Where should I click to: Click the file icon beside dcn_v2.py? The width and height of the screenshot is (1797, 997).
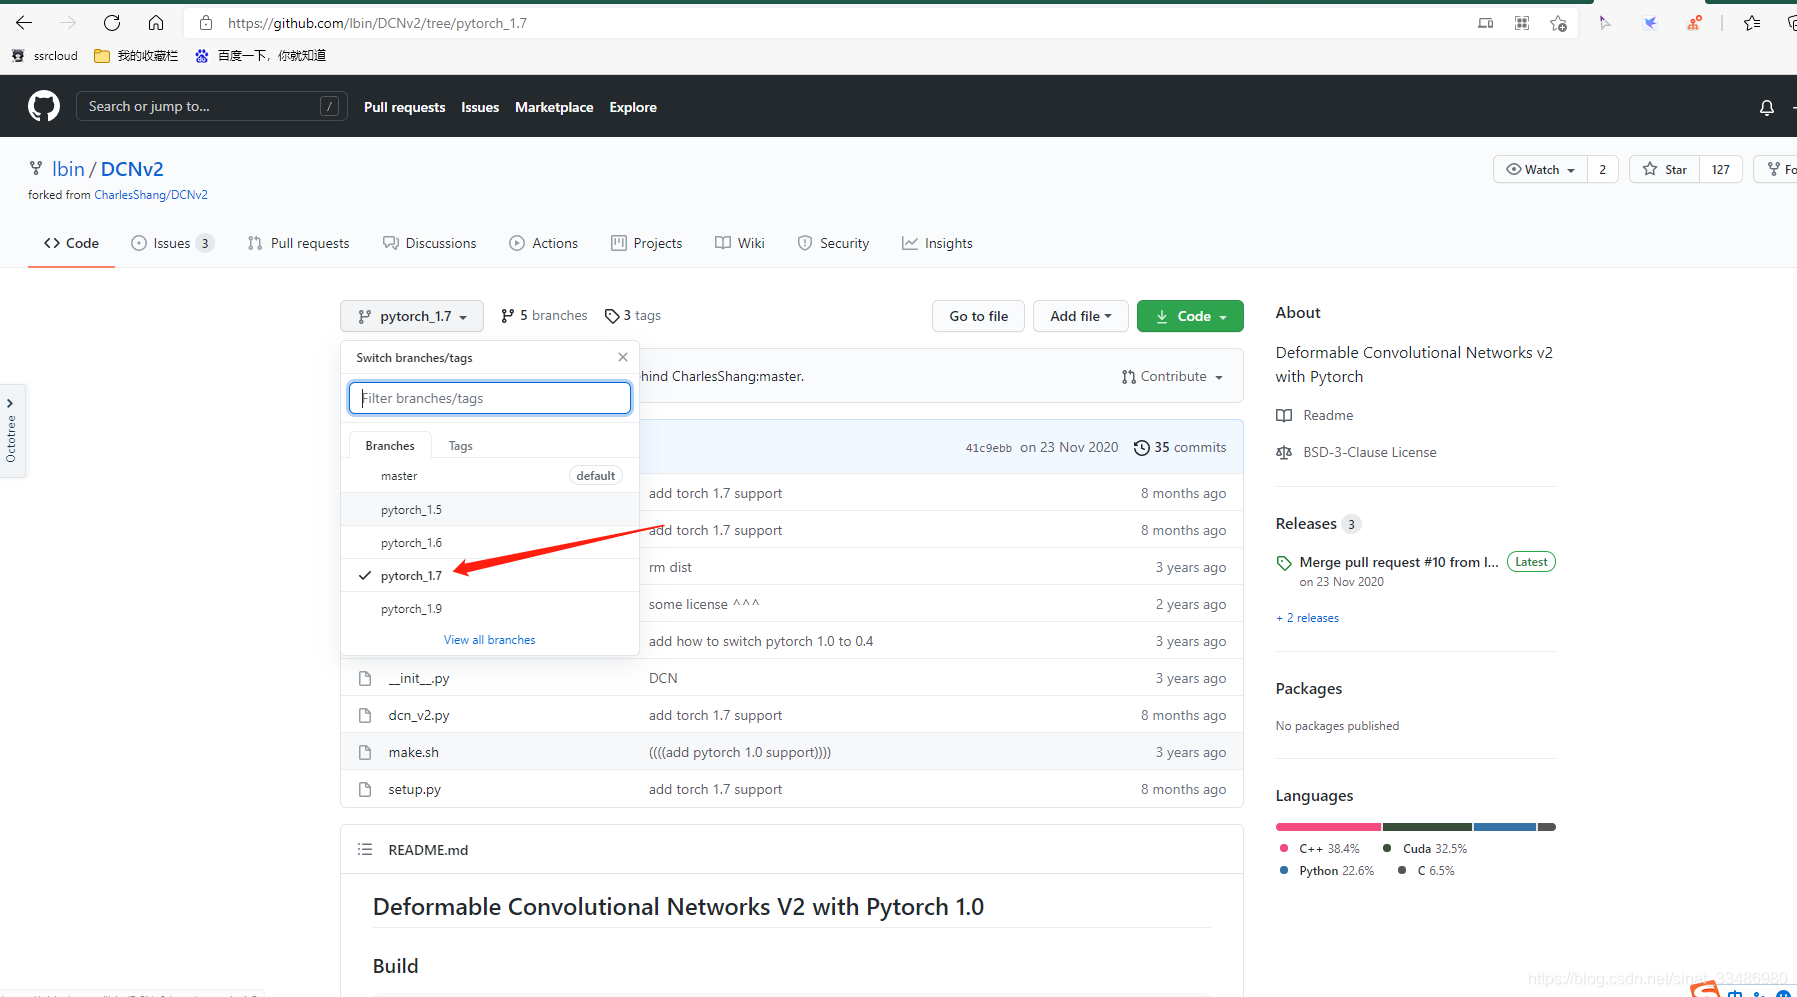pyautogui.click(x=365, y=715)
